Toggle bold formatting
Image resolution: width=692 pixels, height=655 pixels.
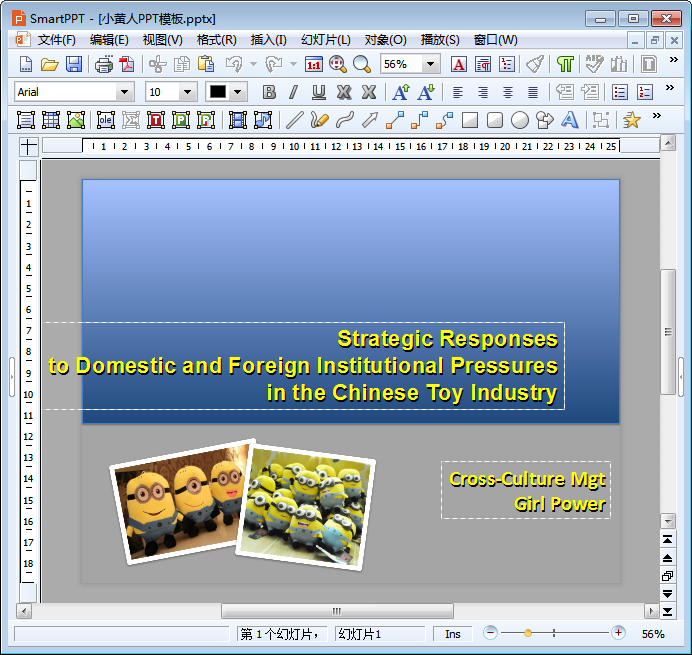269,92
